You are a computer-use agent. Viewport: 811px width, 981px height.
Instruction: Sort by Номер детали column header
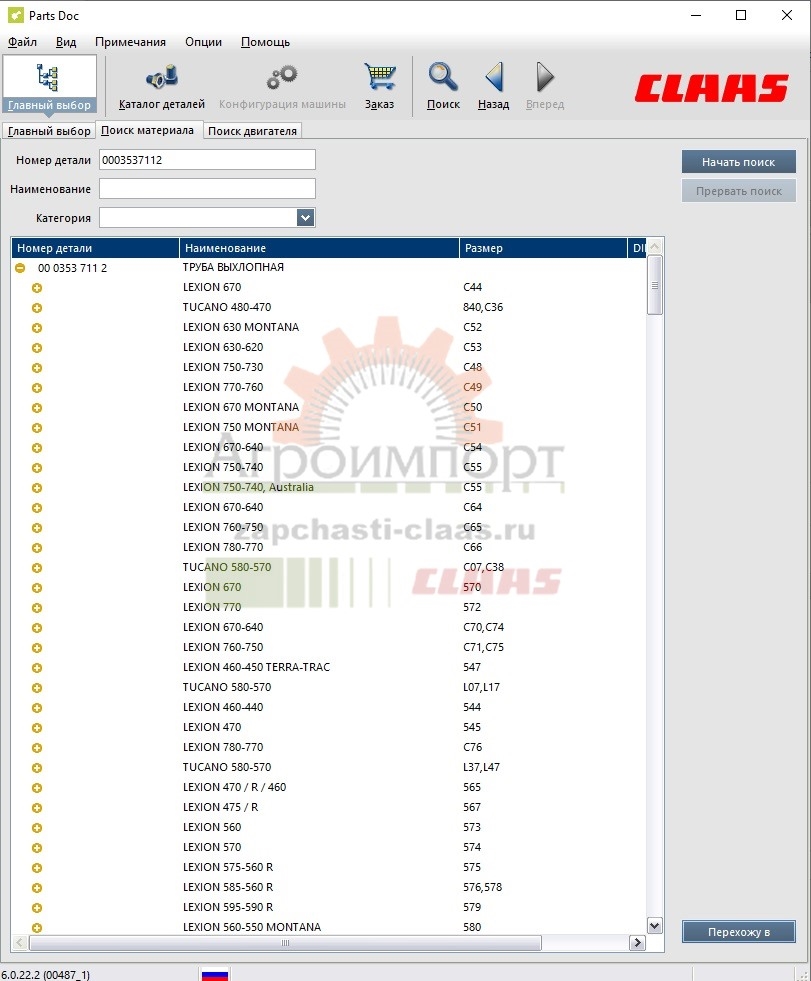(x=95, y=248)
